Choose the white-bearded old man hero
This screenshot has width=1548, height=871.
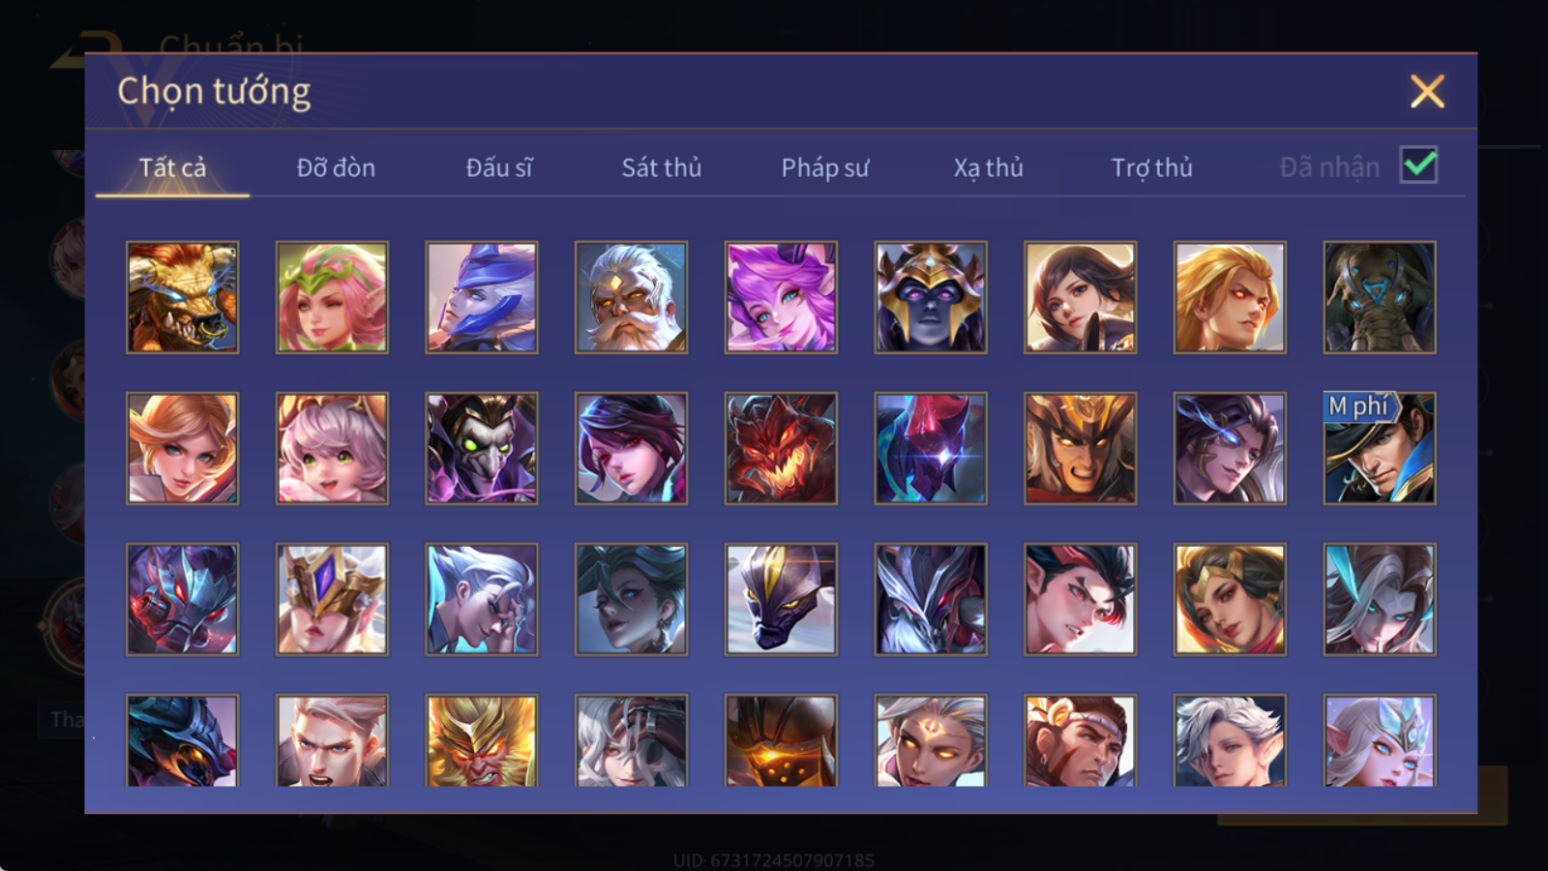[631, 297]
